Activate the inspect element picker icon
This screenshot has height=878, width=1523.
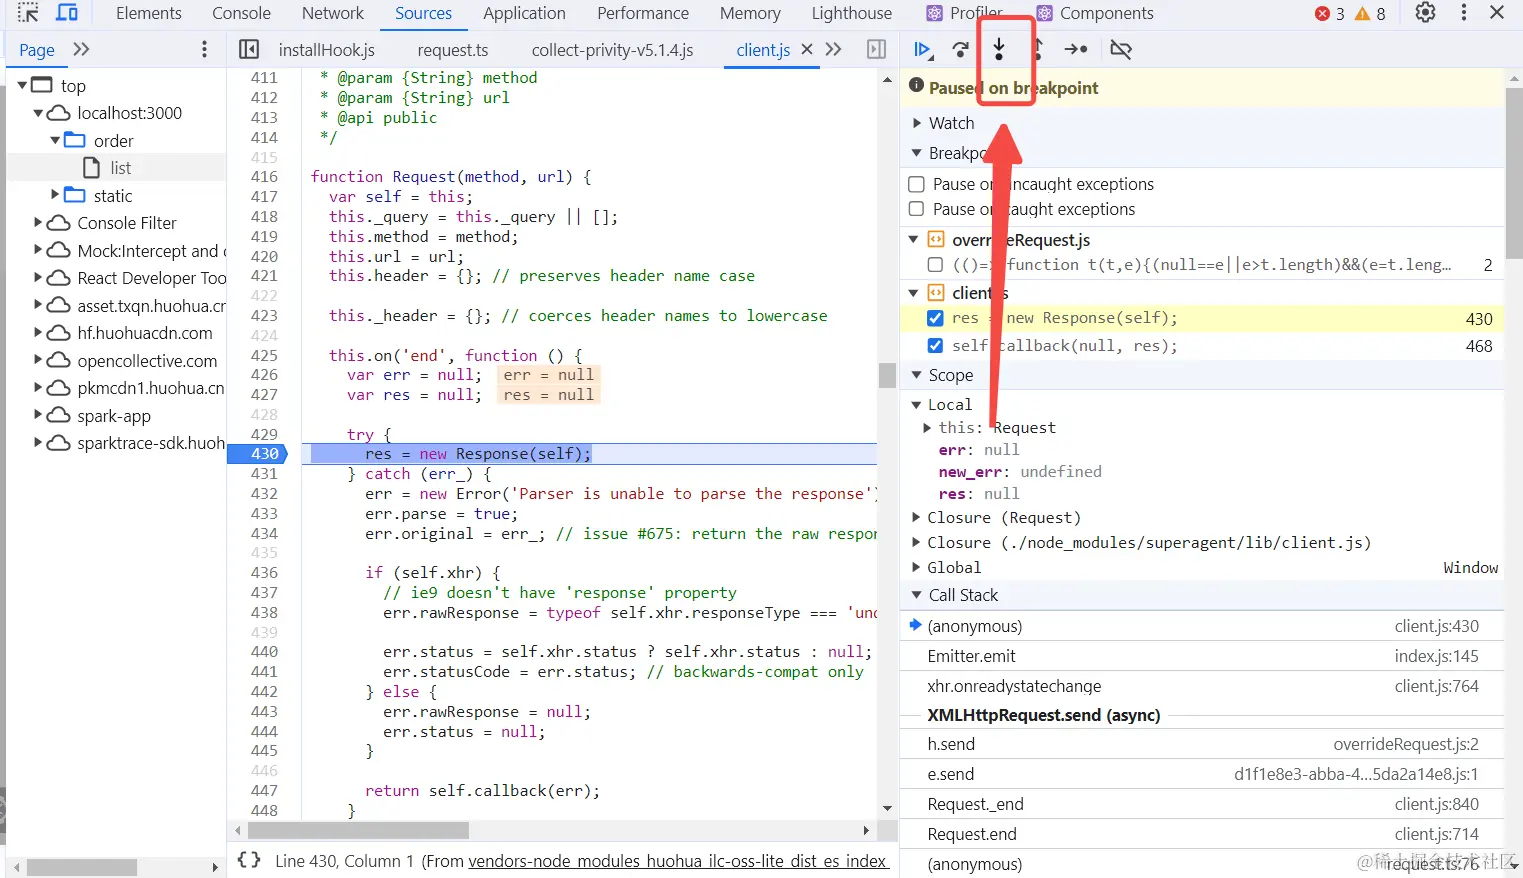click(x=28, y=13)
